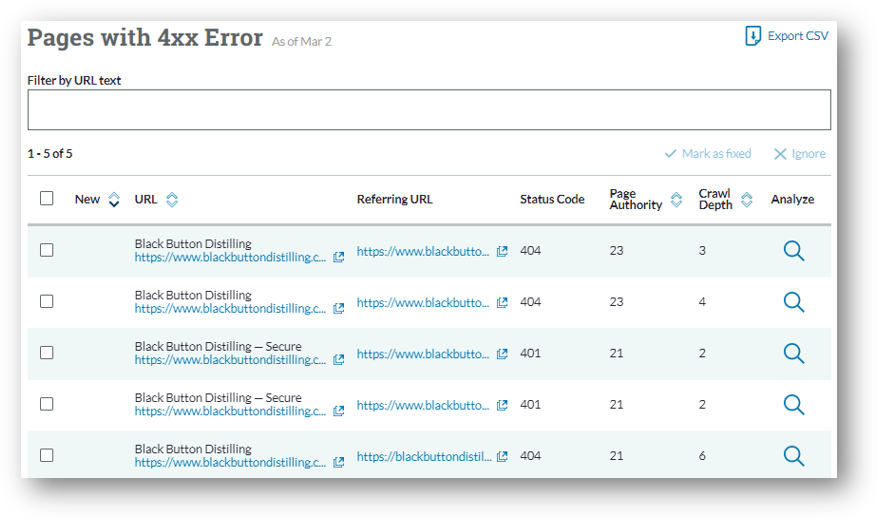Open URL link in first 401 row

[x=230, y=360]
